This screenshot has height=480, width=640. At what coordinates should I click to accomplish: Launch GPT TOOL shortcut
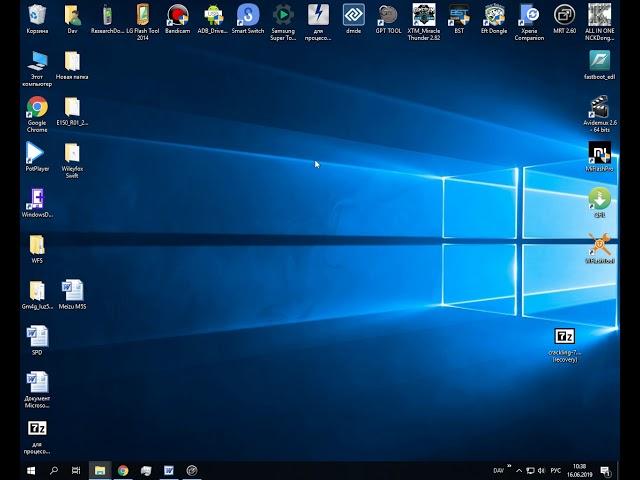click(388, 19)
